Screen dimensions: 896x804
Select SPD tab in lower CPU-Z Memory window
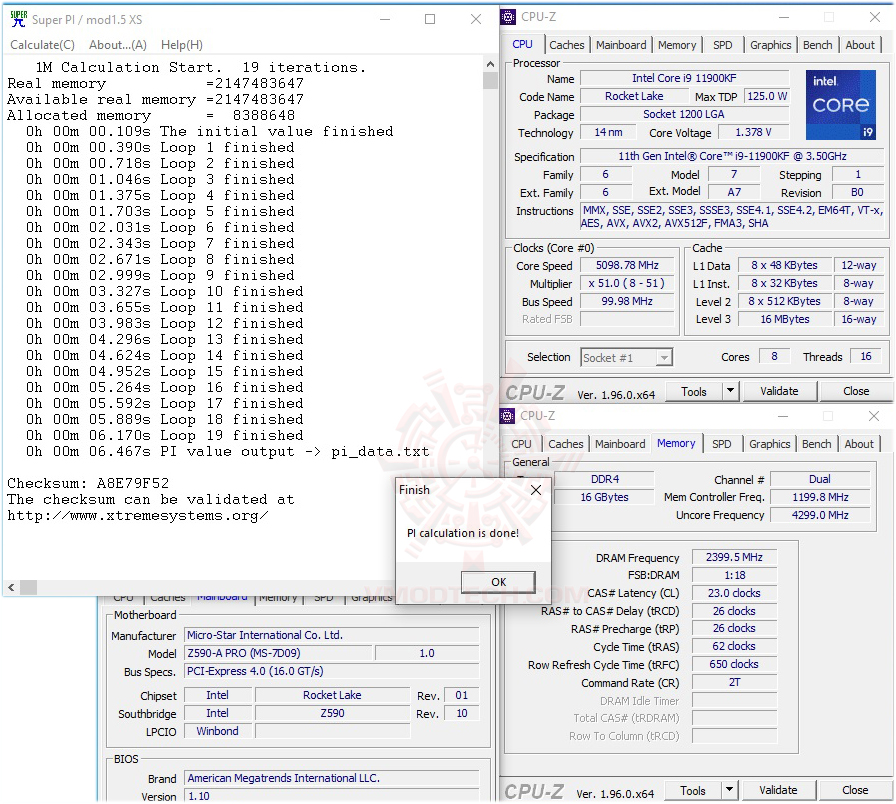(x=721, y=444)
